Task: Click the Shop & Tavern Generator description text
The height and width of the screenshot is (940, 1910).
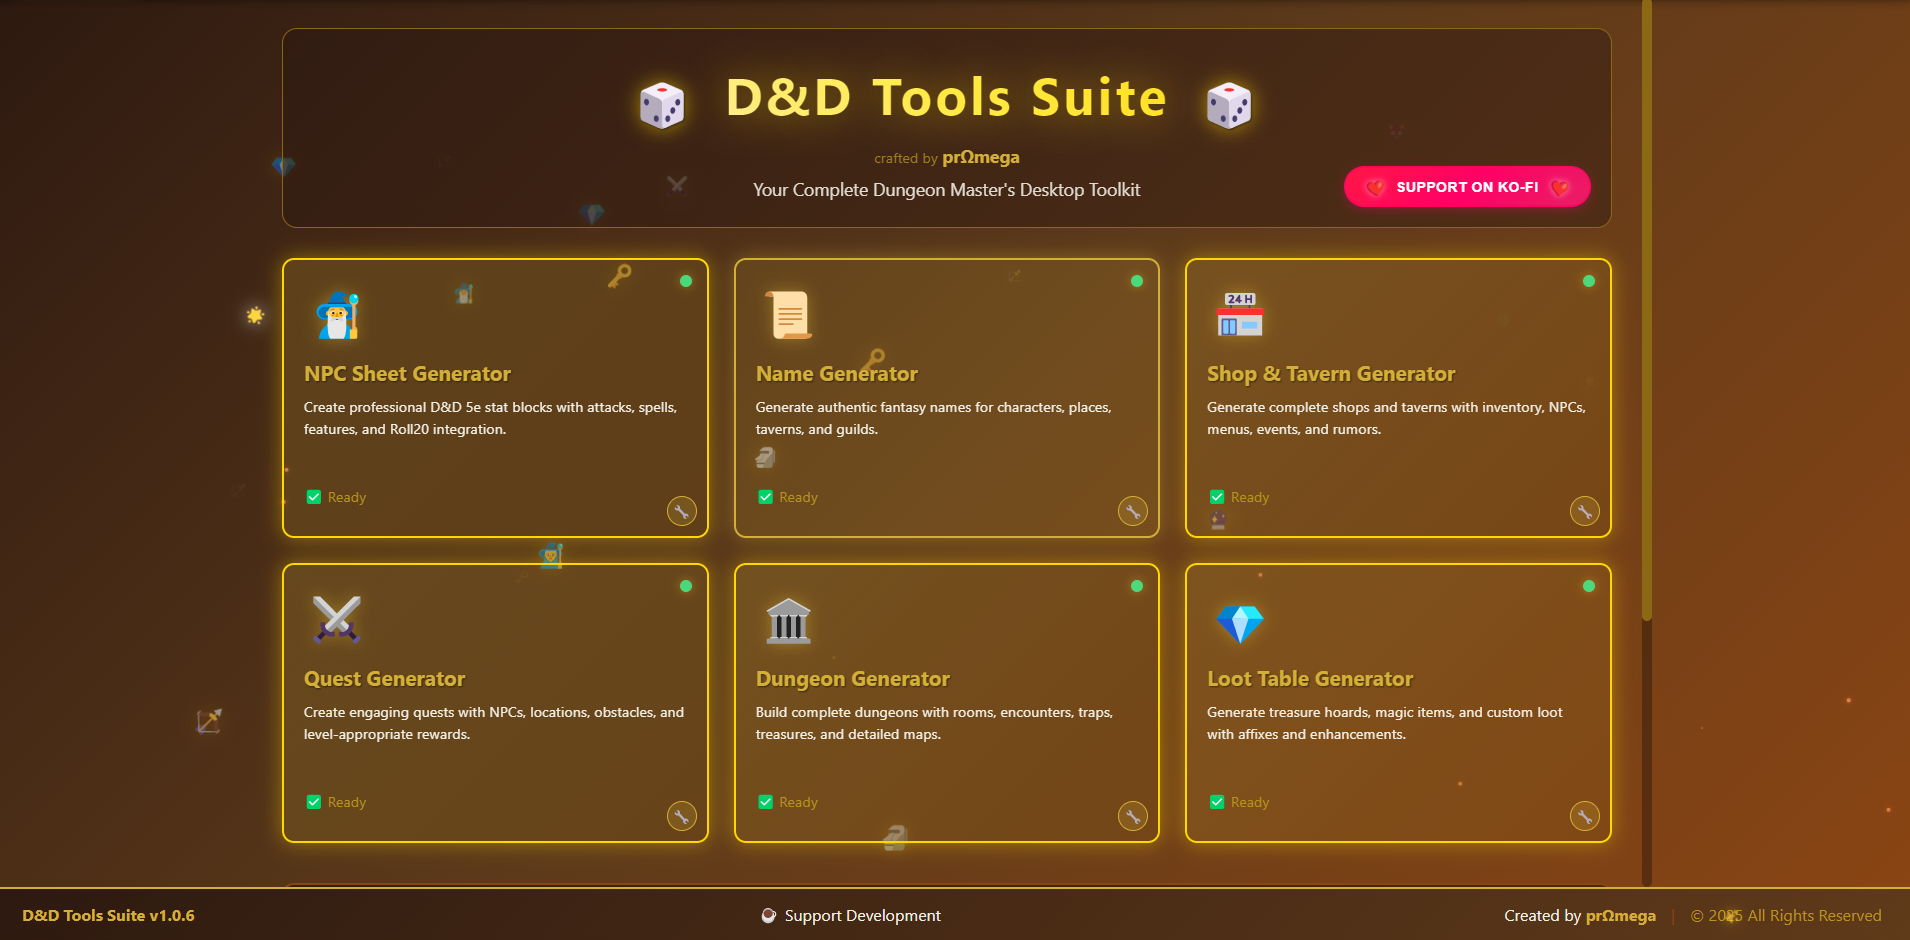Action: [1396, 418]
